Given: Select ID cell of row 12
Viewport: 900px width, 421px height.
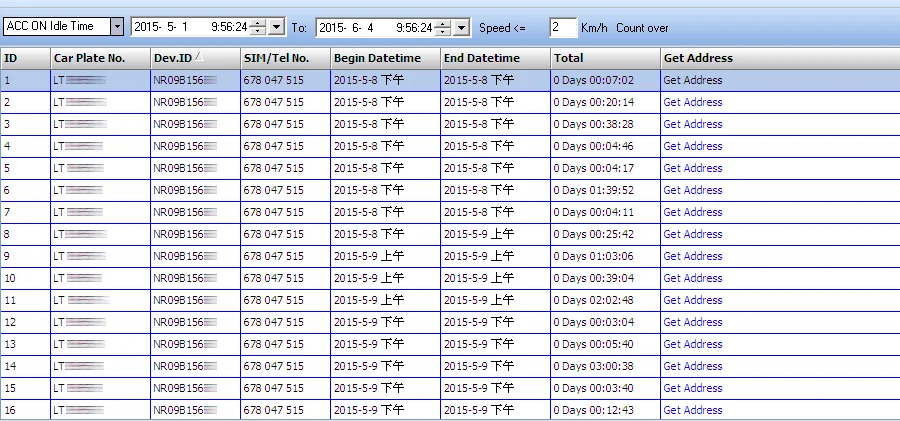Looking at the screenshot, I should pyautogui.click(x=25, y=322).
